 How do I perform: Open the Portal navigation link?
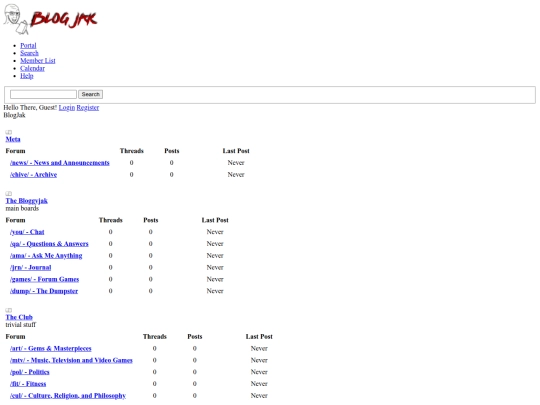[x=28, y=45]
